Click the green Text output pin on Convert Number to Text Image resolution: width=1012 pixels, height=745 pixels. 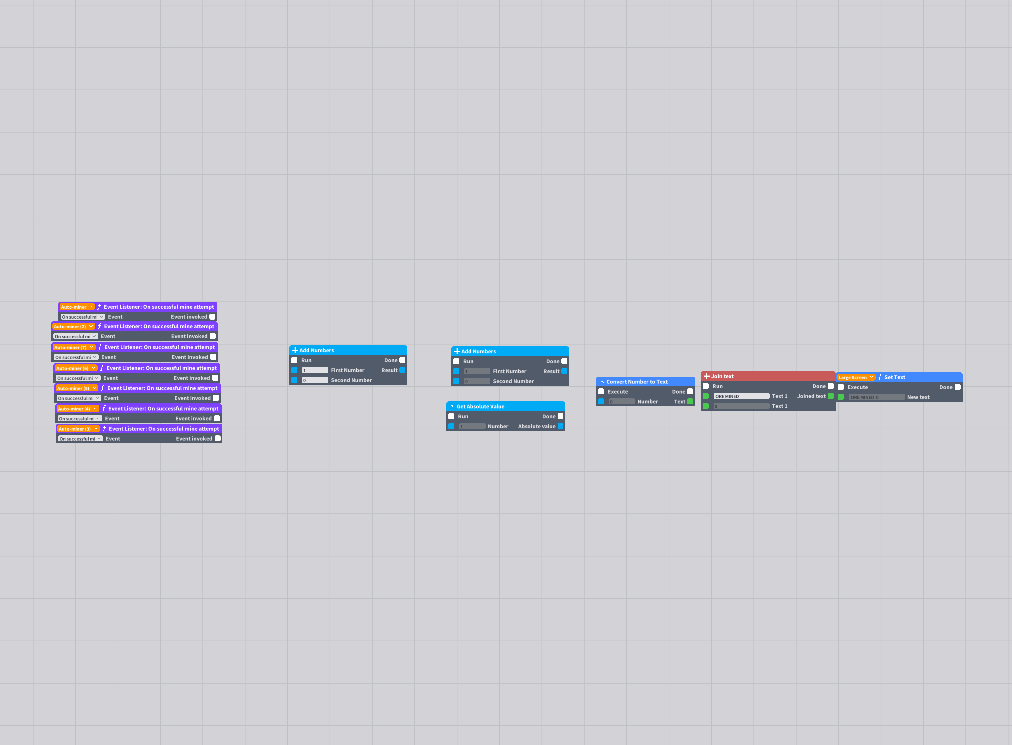click(690, 402)
